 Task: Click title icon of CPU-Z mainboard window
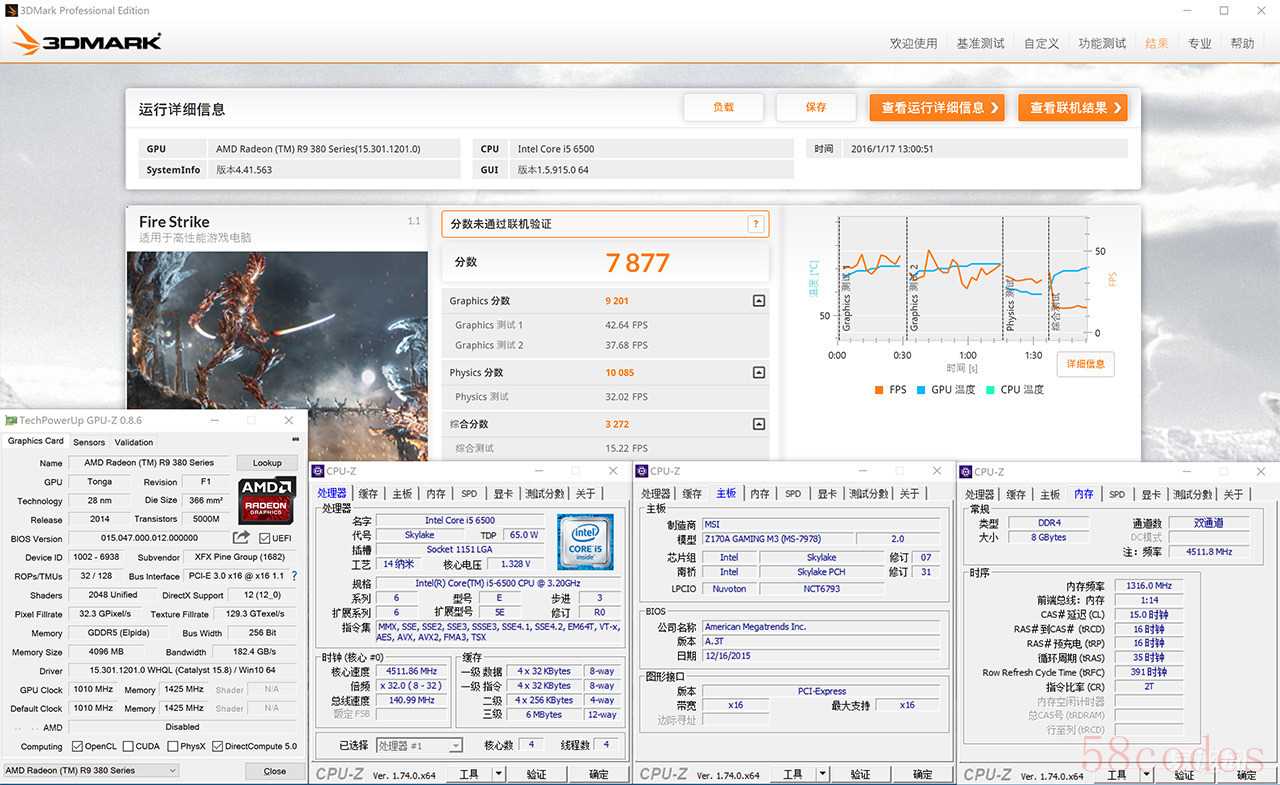click(x=642, y=471)
